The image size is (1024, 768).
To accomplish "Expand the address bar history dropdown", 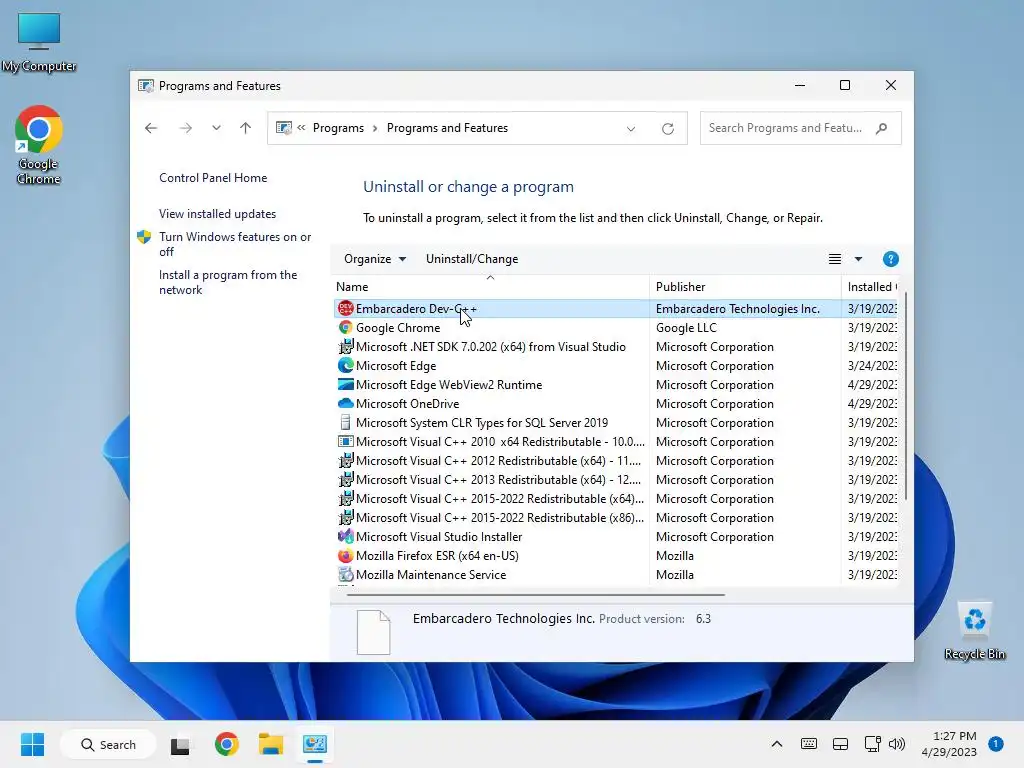I will click(631, 129).
